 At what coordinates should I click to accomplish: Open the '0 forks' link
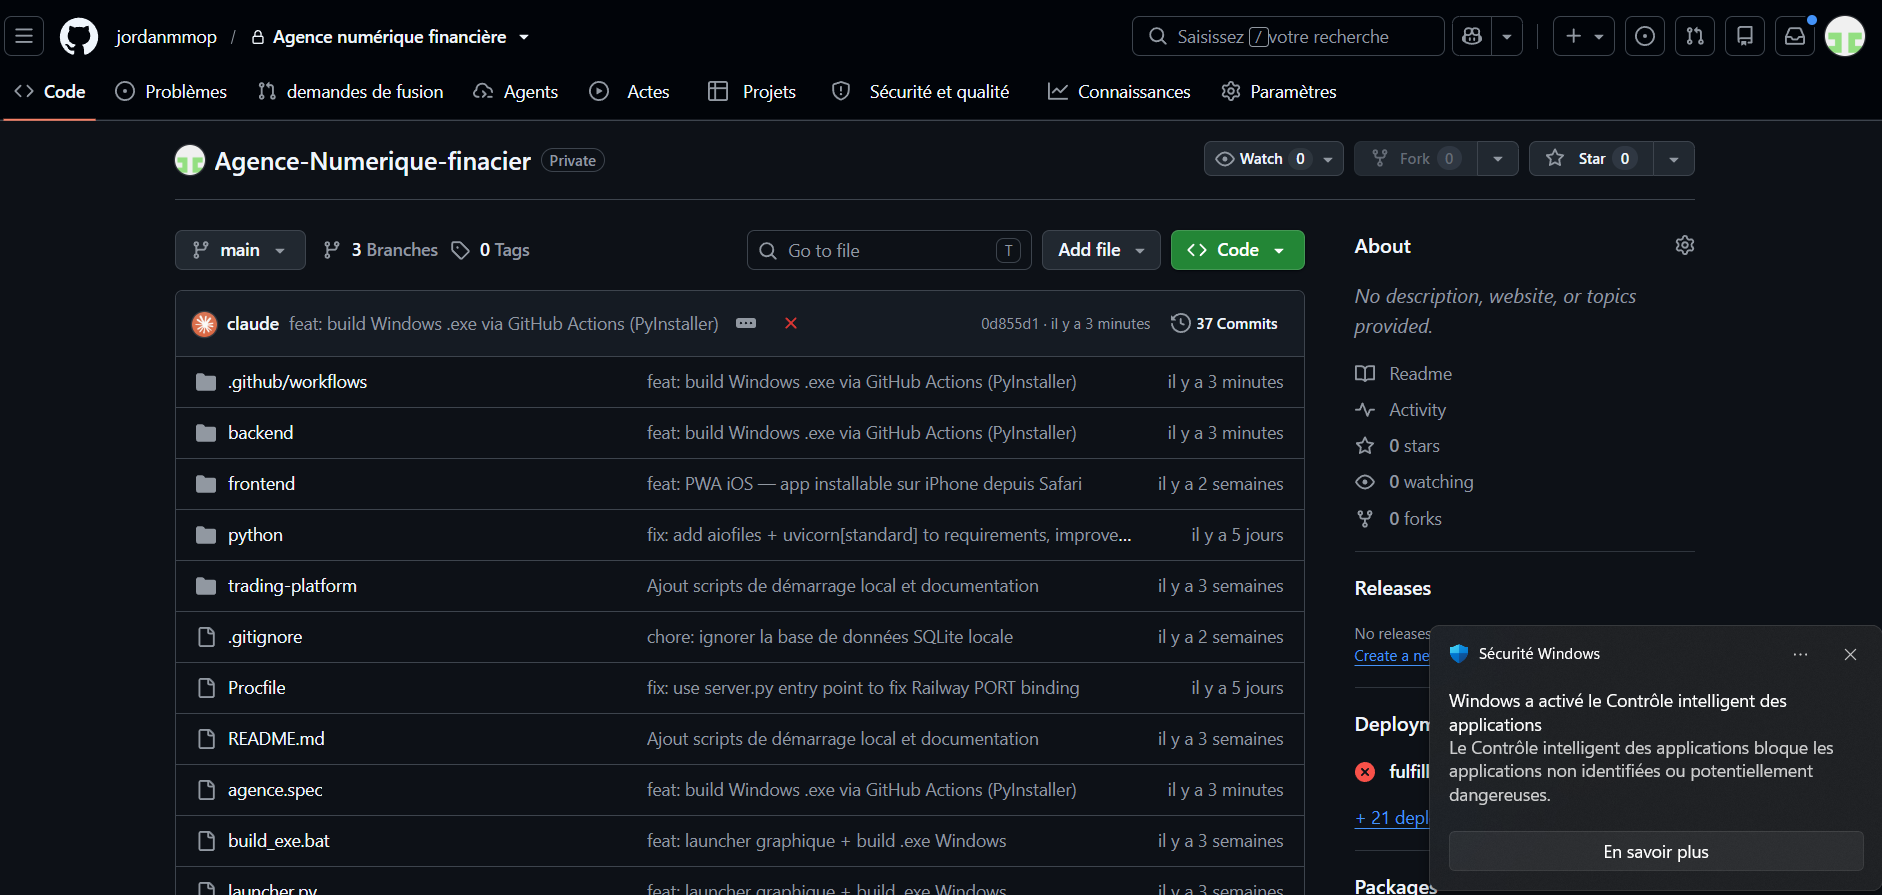[x=1398, y=519]
